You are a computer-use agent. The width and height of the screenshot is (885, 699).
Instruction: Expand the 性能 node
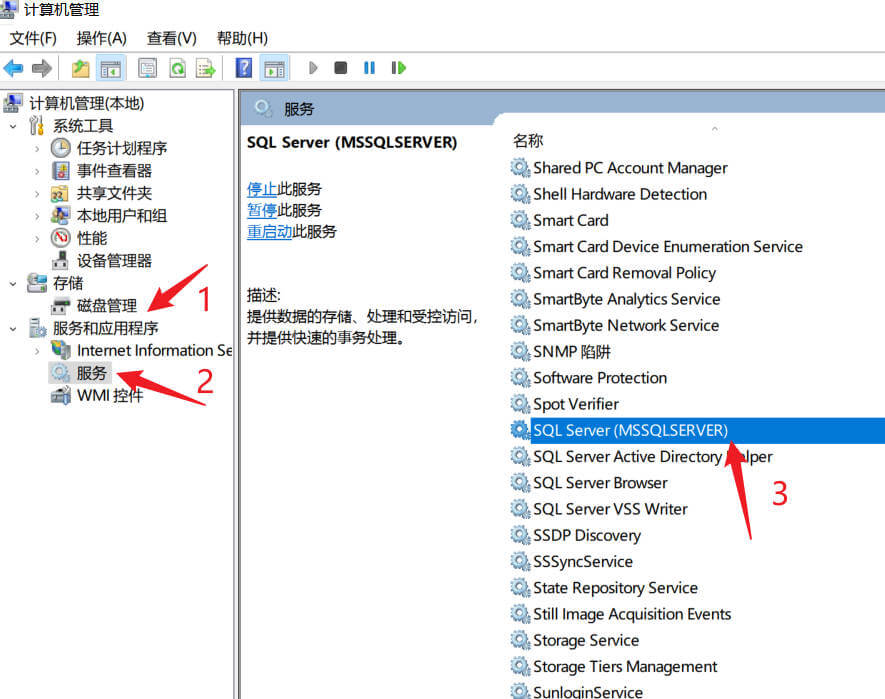point(37,239)
